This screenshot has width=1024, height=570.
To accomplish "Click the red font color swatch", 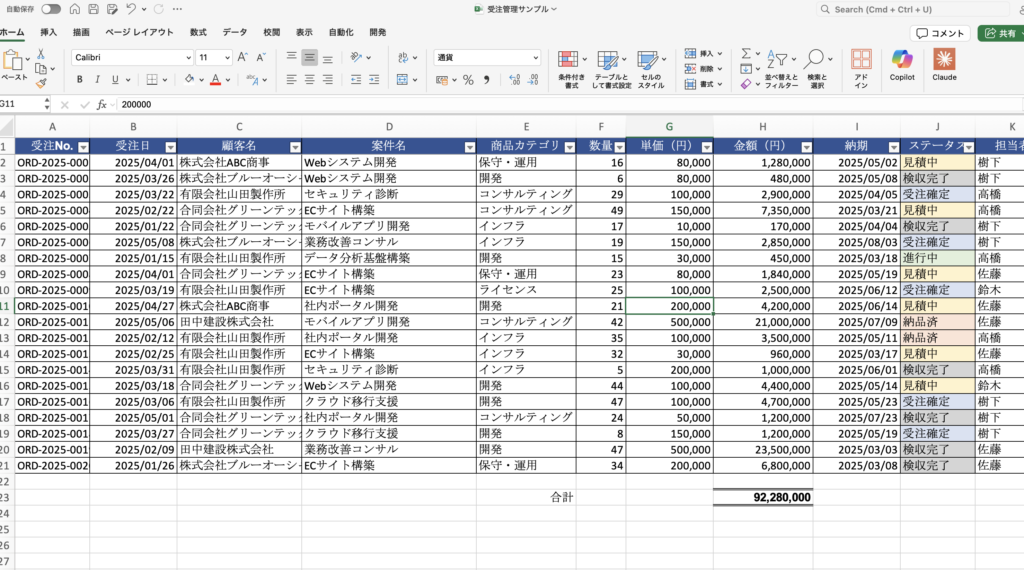I will click(x=215, y=80).
